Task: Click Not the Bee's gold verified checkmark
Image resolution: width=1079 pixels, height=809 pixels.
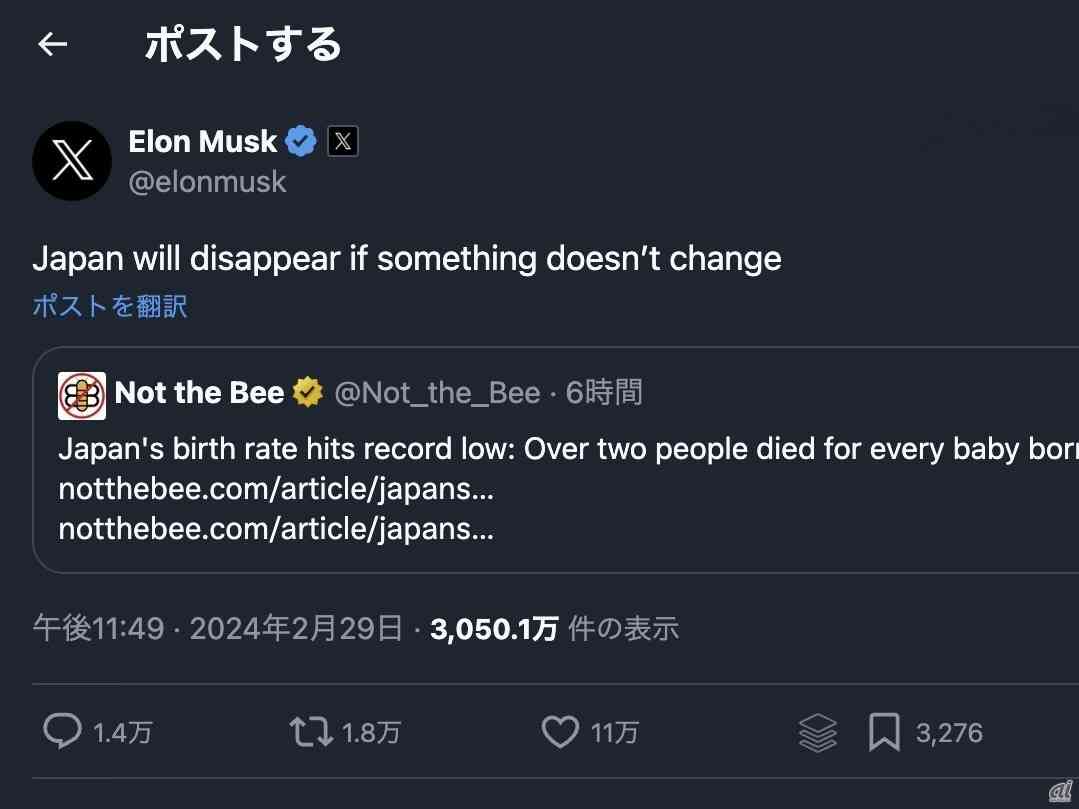Action: [x=306, y=392]
